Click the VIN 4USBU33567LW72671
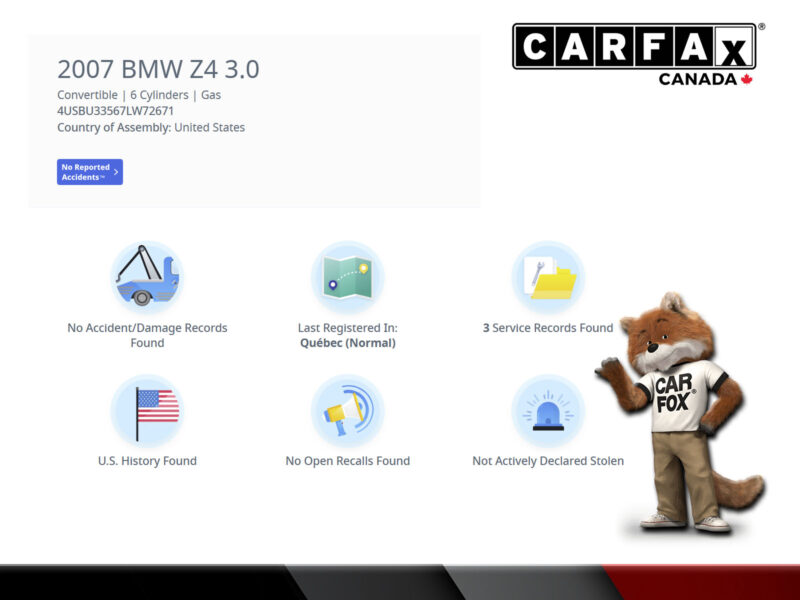 pos(115,111)
